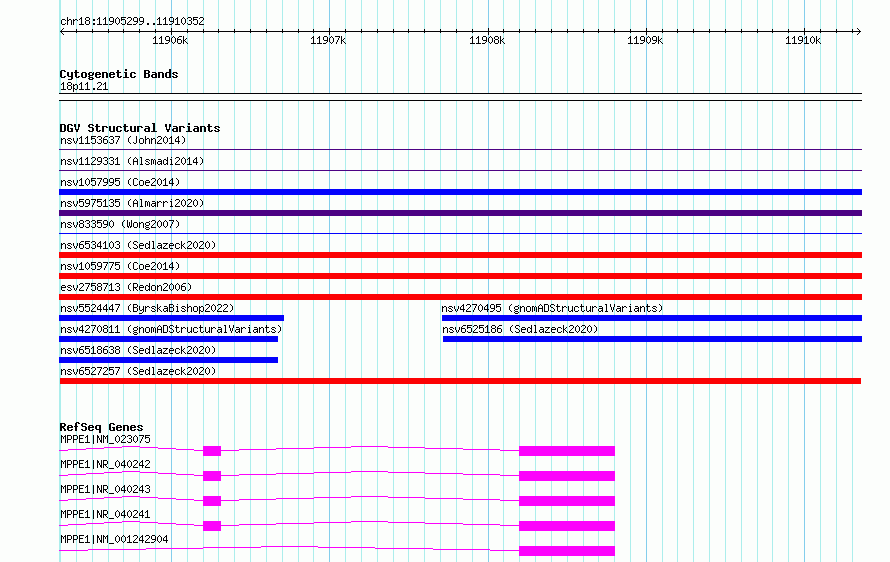
Task: Click the large exon of MPPE1|NM_001242904
Action: (x=567, y=551)
